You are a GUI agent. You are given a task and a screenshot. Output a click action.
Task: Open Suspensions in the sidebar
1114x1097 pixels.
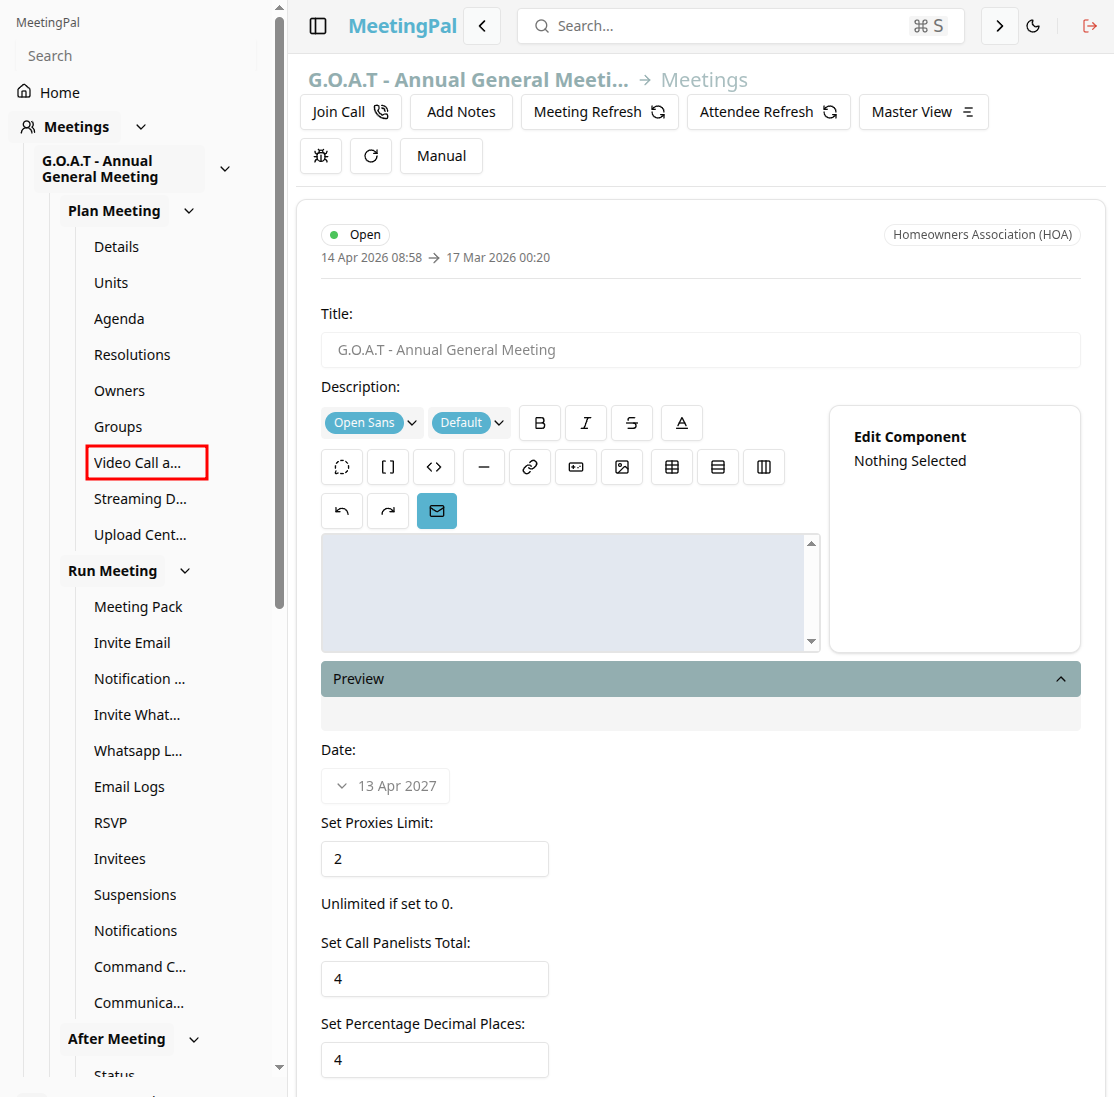point(135,895)
